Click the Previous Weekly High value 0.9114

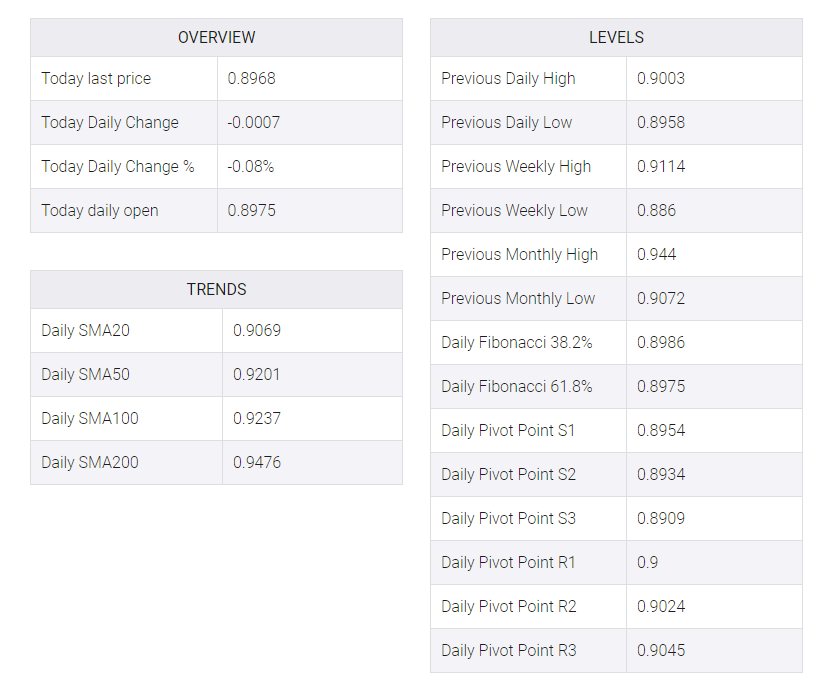[661, 166]
